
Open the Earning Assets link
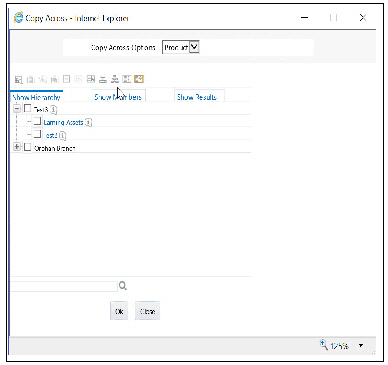point(63,122)
